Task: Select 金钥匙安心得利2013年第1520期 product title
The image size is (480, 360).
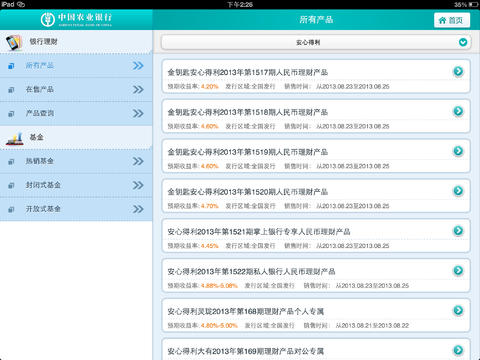Action: tap(248, 192)
